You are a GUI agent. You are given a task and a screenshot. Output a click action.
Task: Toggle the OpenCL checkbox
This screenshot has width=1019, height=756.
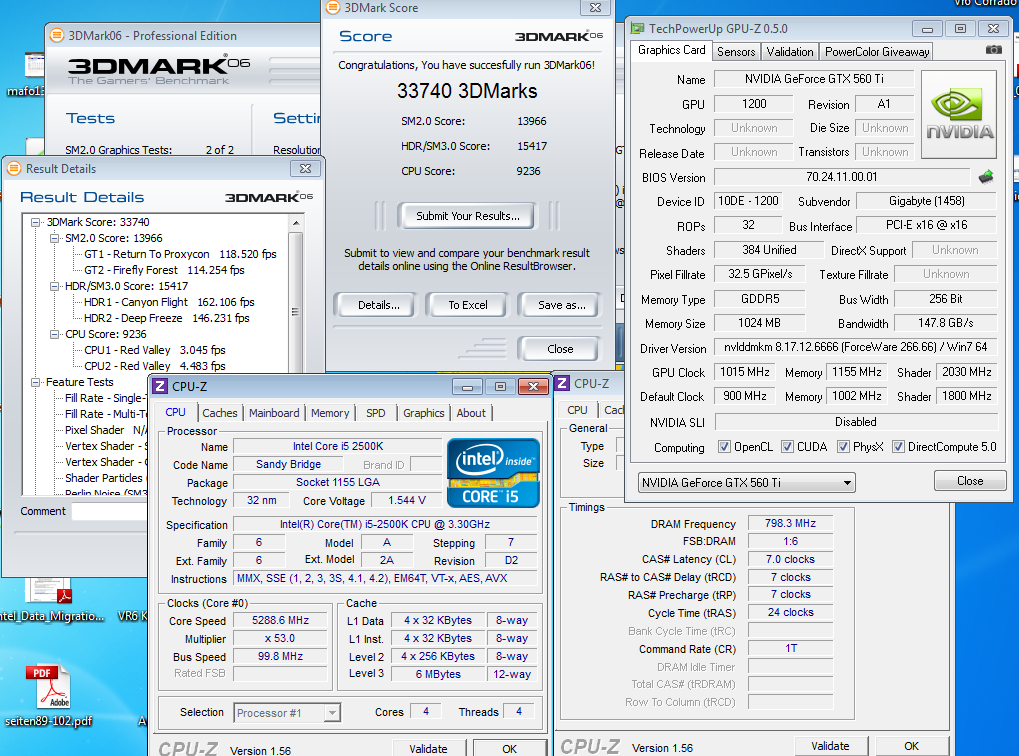(x=723, y=447)
